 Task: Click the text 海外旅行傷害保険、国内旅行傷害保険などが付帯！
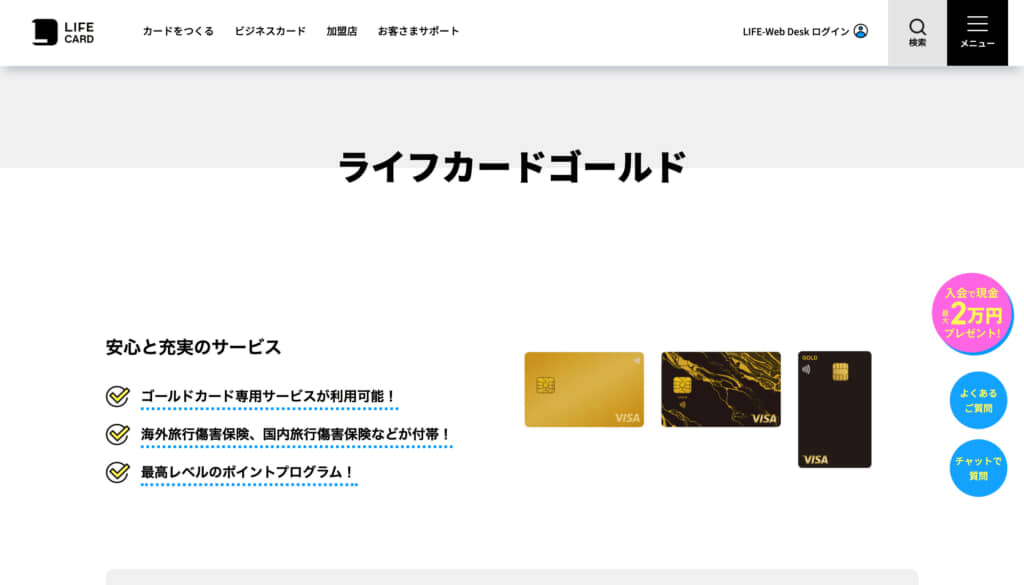pos(296,434)
